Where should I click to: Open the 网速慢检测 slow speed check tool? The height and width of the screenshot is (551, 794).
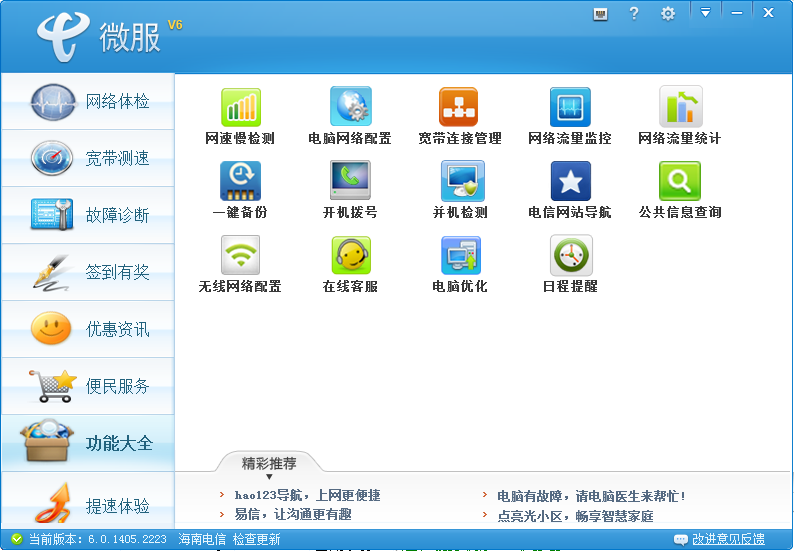(240, 116)
